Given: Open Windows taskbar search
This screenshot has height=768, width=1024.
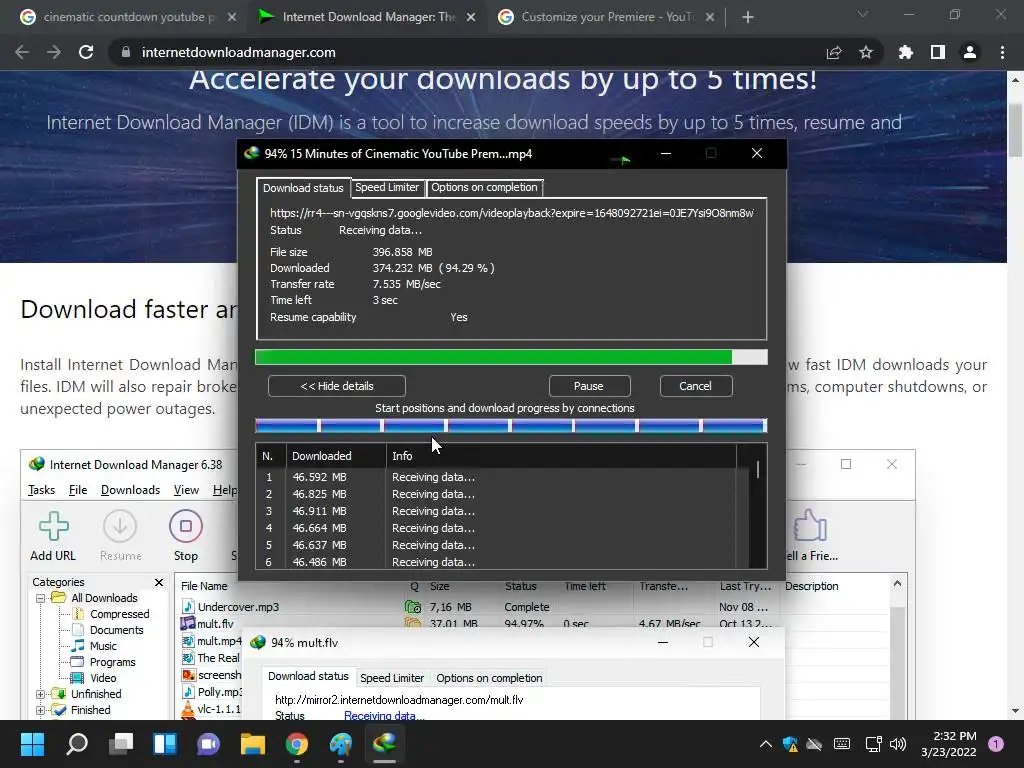Looking at the screenshot, I should coord(77,744).
